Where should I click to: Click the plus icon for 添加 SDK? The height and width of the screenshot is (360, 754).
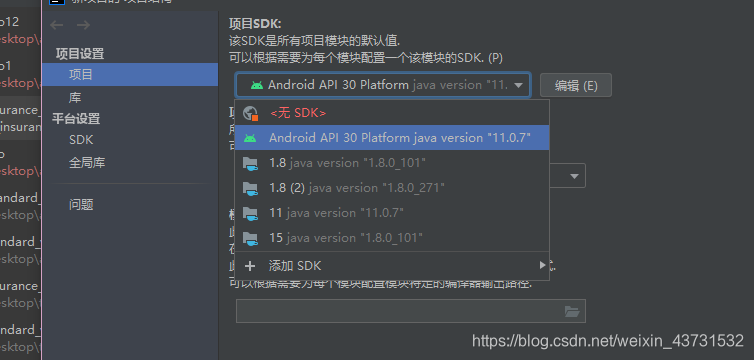point(250,266)
